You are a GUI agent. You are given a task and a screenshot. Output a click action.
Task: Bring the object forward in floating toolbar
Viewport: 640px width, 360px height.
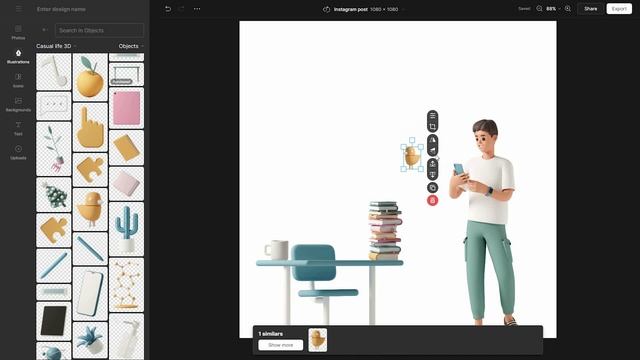coord(432,164)
